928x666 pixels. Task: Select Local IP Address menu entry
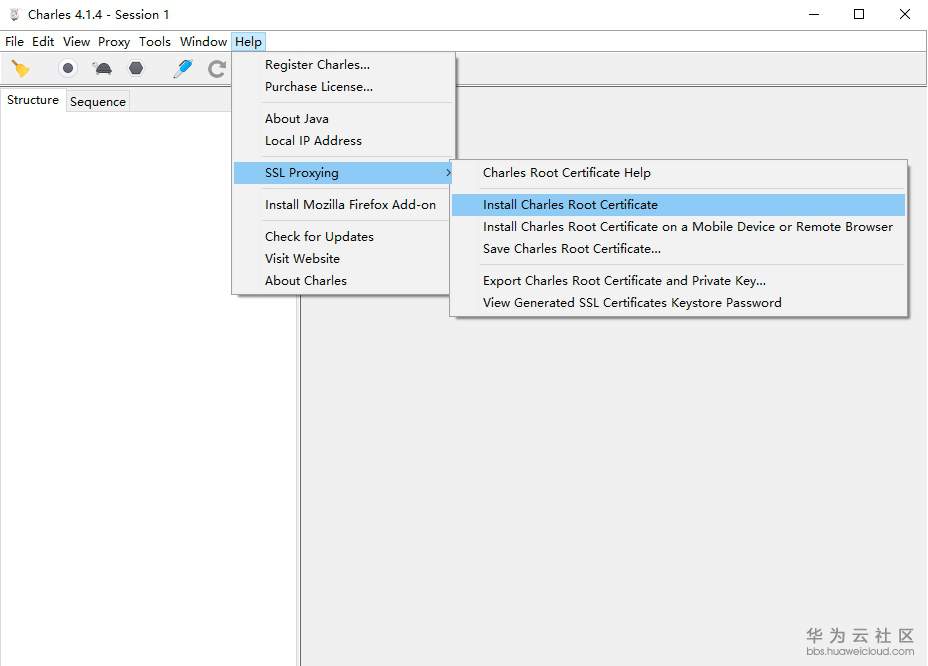343,140
